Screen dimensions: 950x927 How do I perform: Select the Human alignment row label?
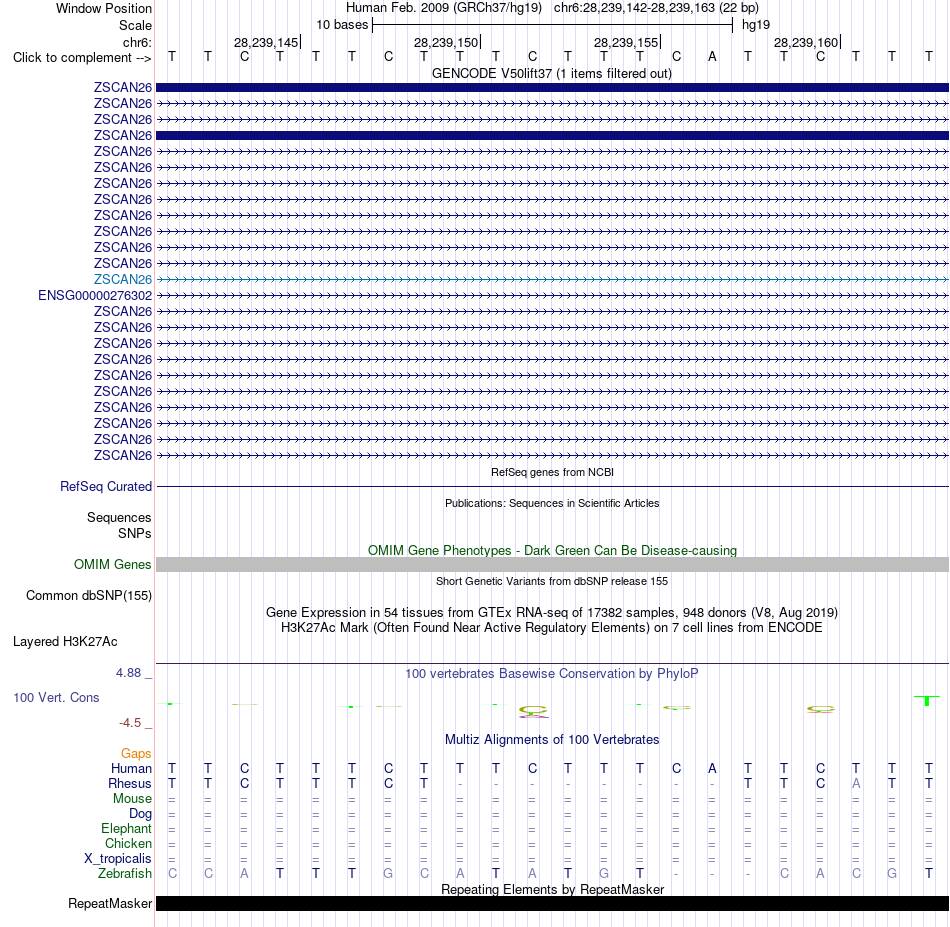coord(131,768)
